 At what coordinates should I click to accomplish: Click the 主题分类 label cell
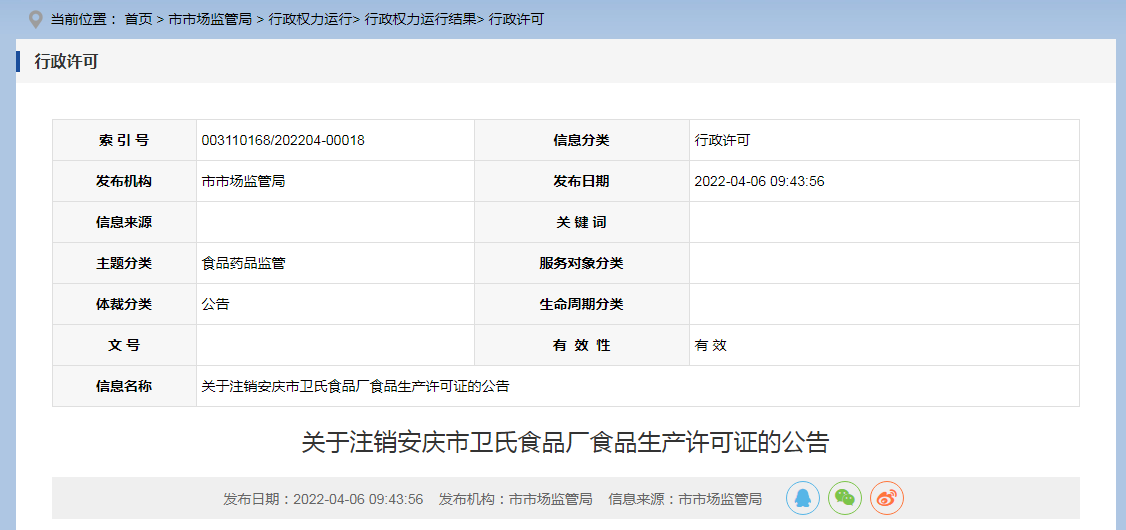click(x=124, y=264)
